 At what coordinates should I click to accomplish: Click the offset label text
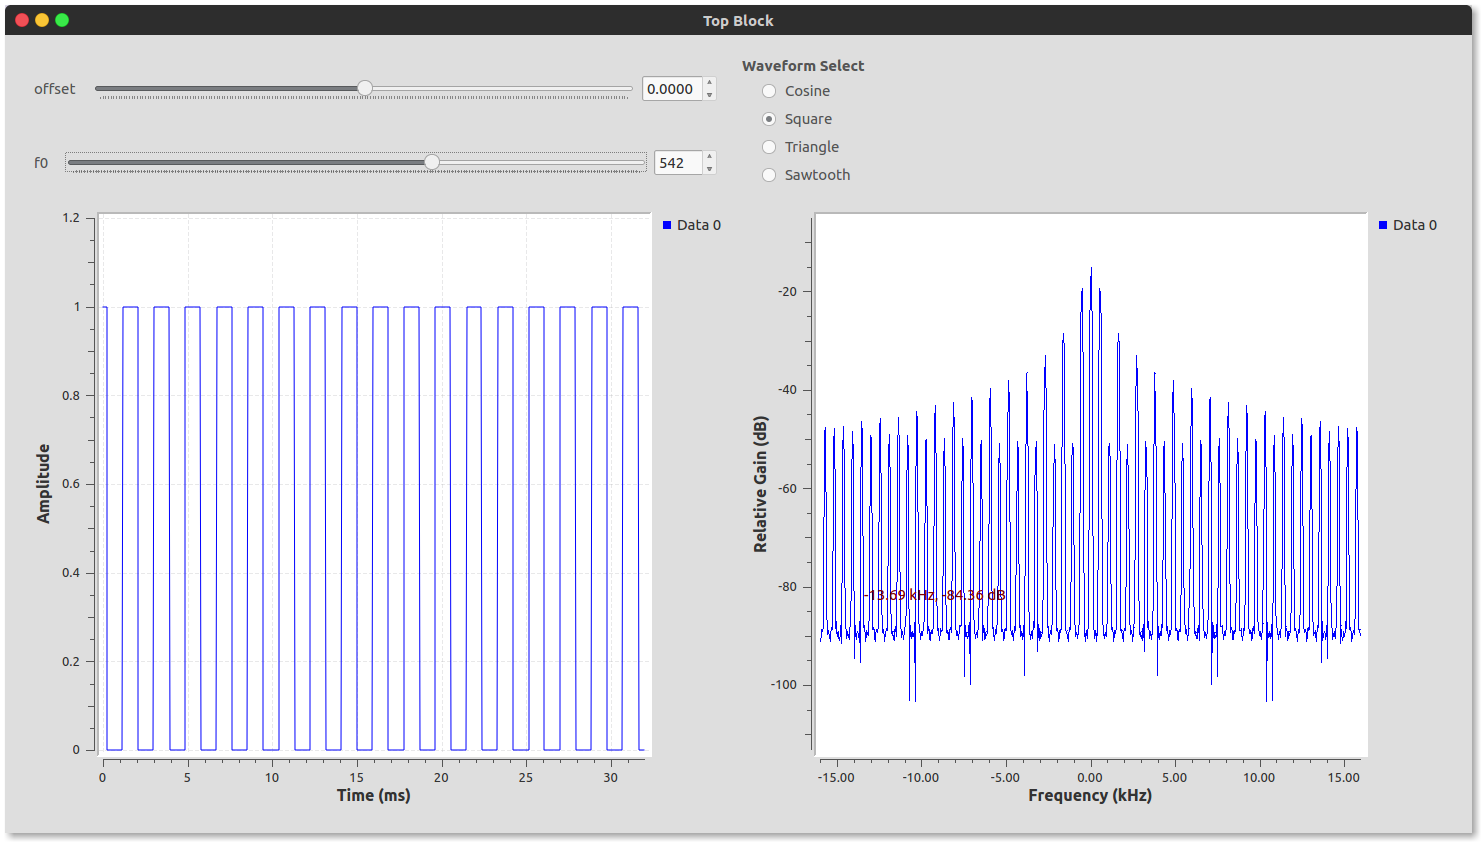click(x=55, y=89)
